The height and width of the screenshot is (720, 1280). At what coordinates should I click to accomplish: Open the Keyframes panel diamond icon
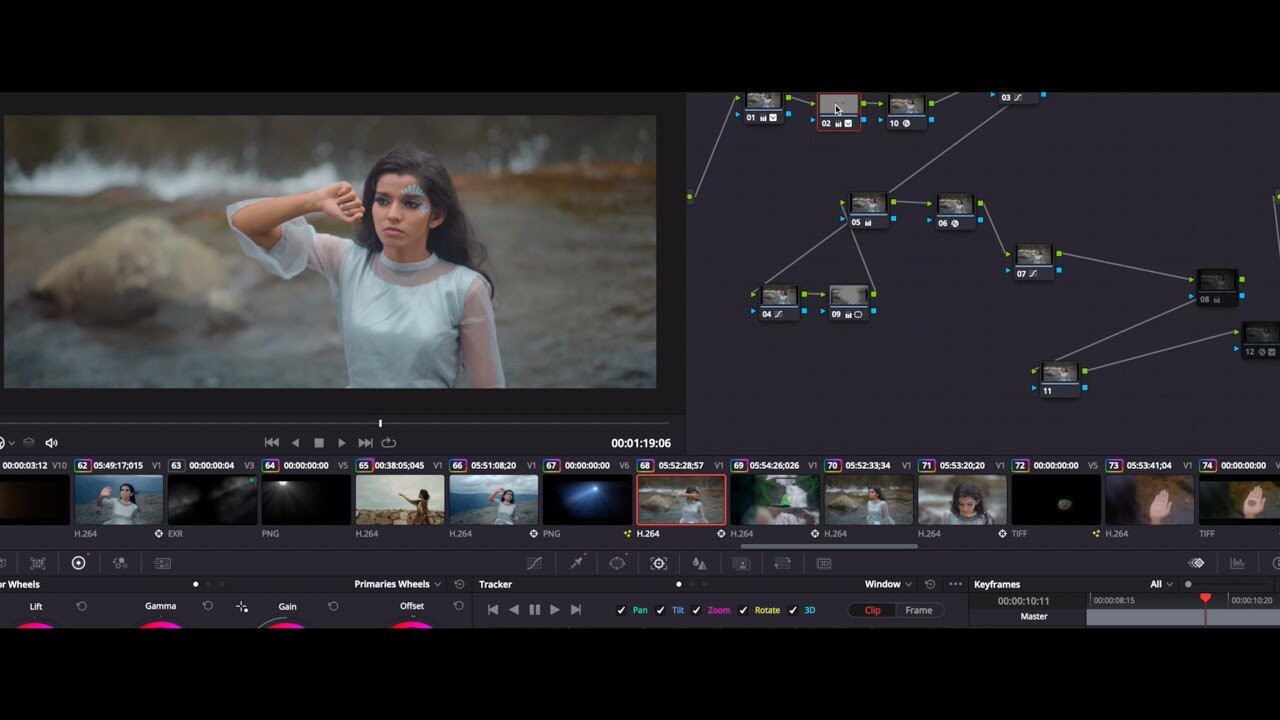tap(1196, 563)
